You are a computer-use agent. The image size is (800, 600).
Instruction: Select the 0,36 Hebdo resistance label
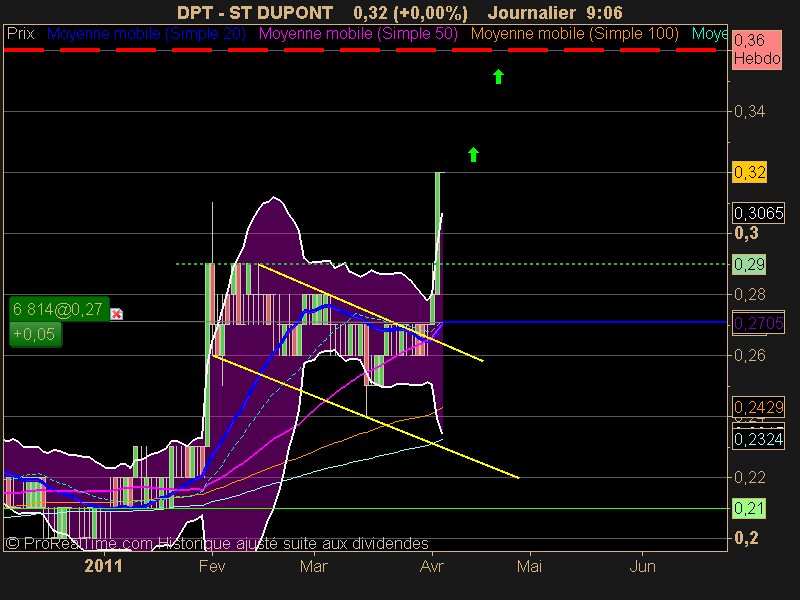click(757, 49)
